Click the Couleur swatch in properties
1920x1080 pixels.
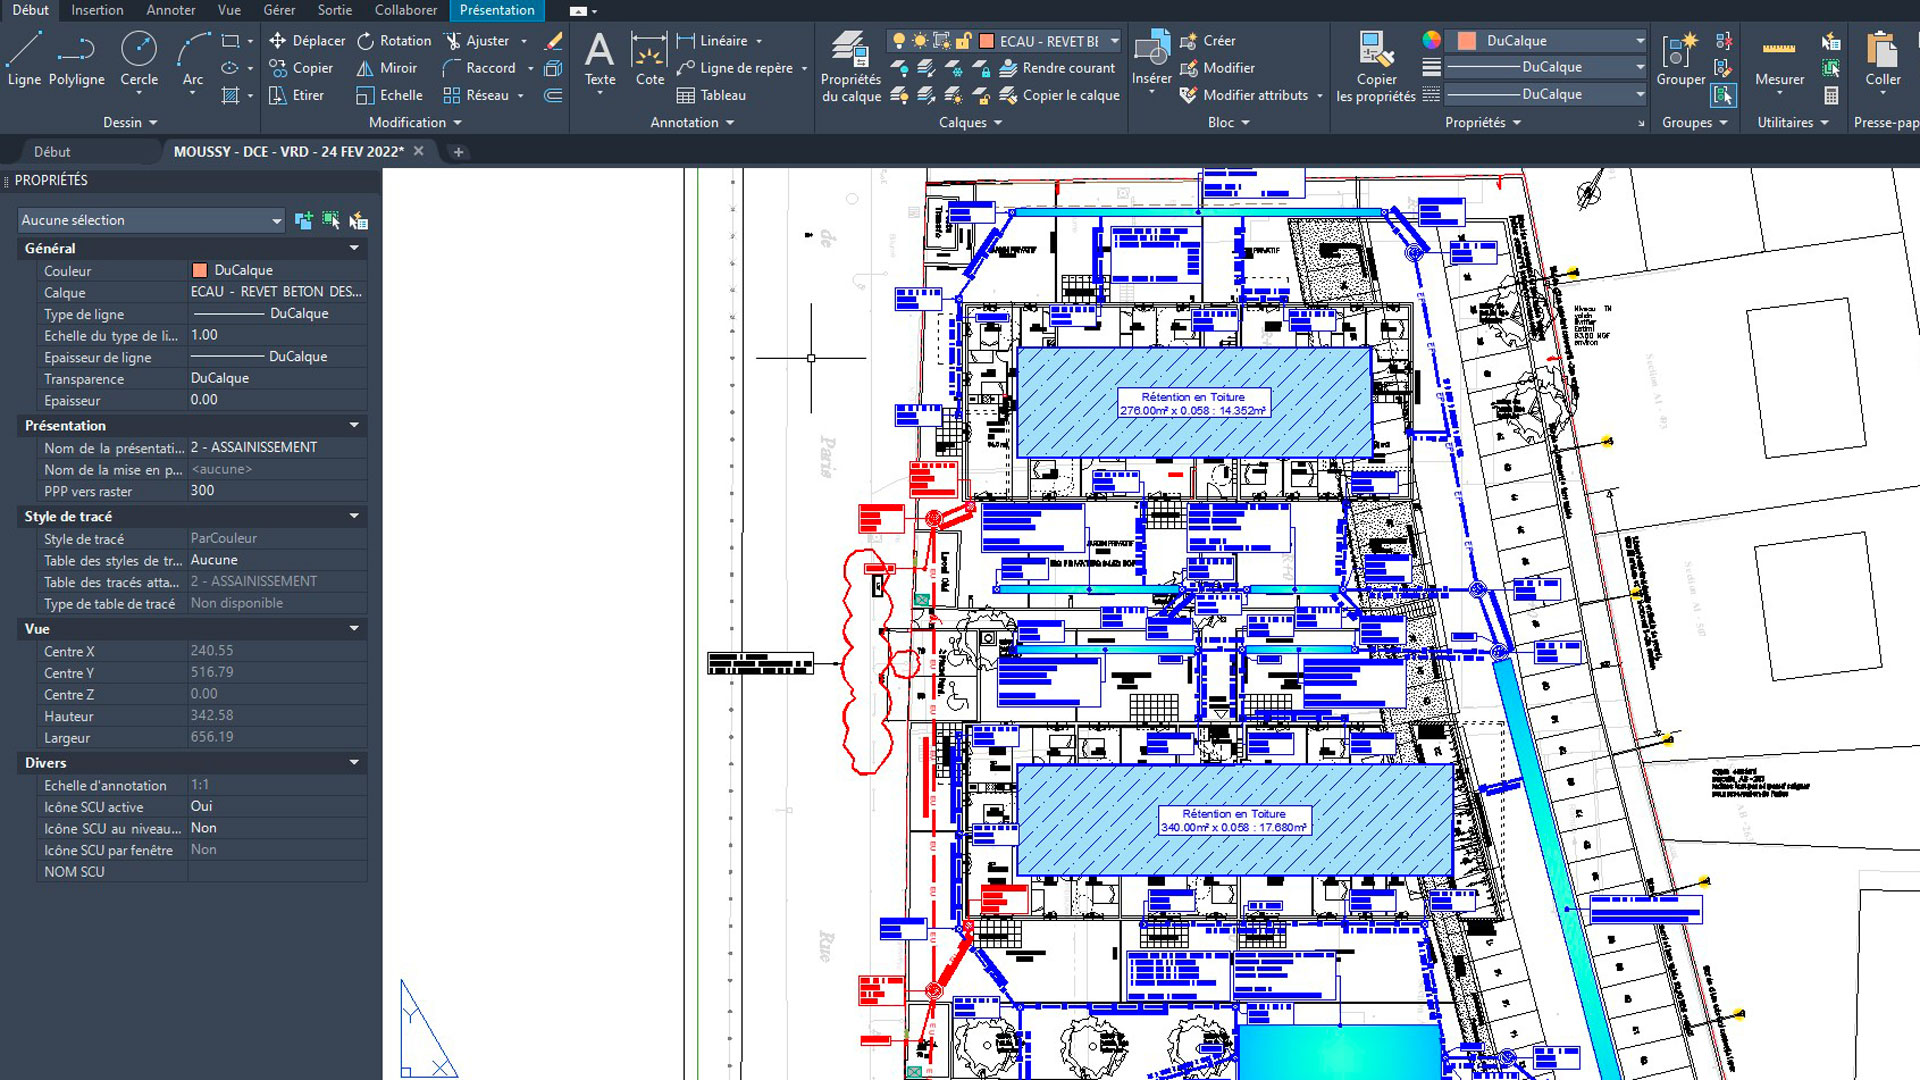pyautogui.click(x=199, y=270)
